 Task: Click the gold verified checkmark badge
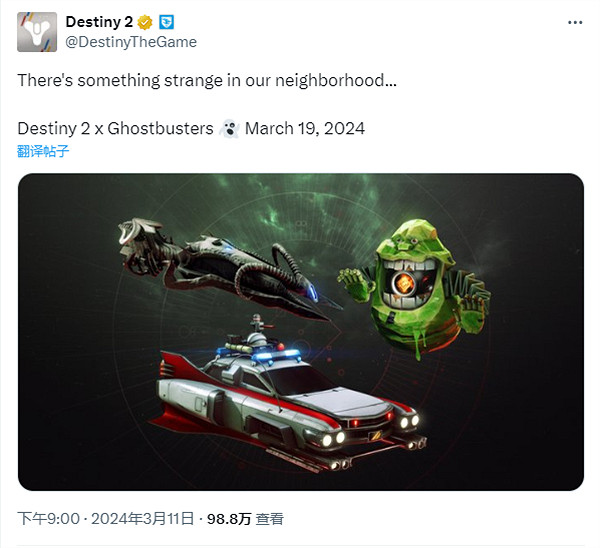tap(145, 22)
